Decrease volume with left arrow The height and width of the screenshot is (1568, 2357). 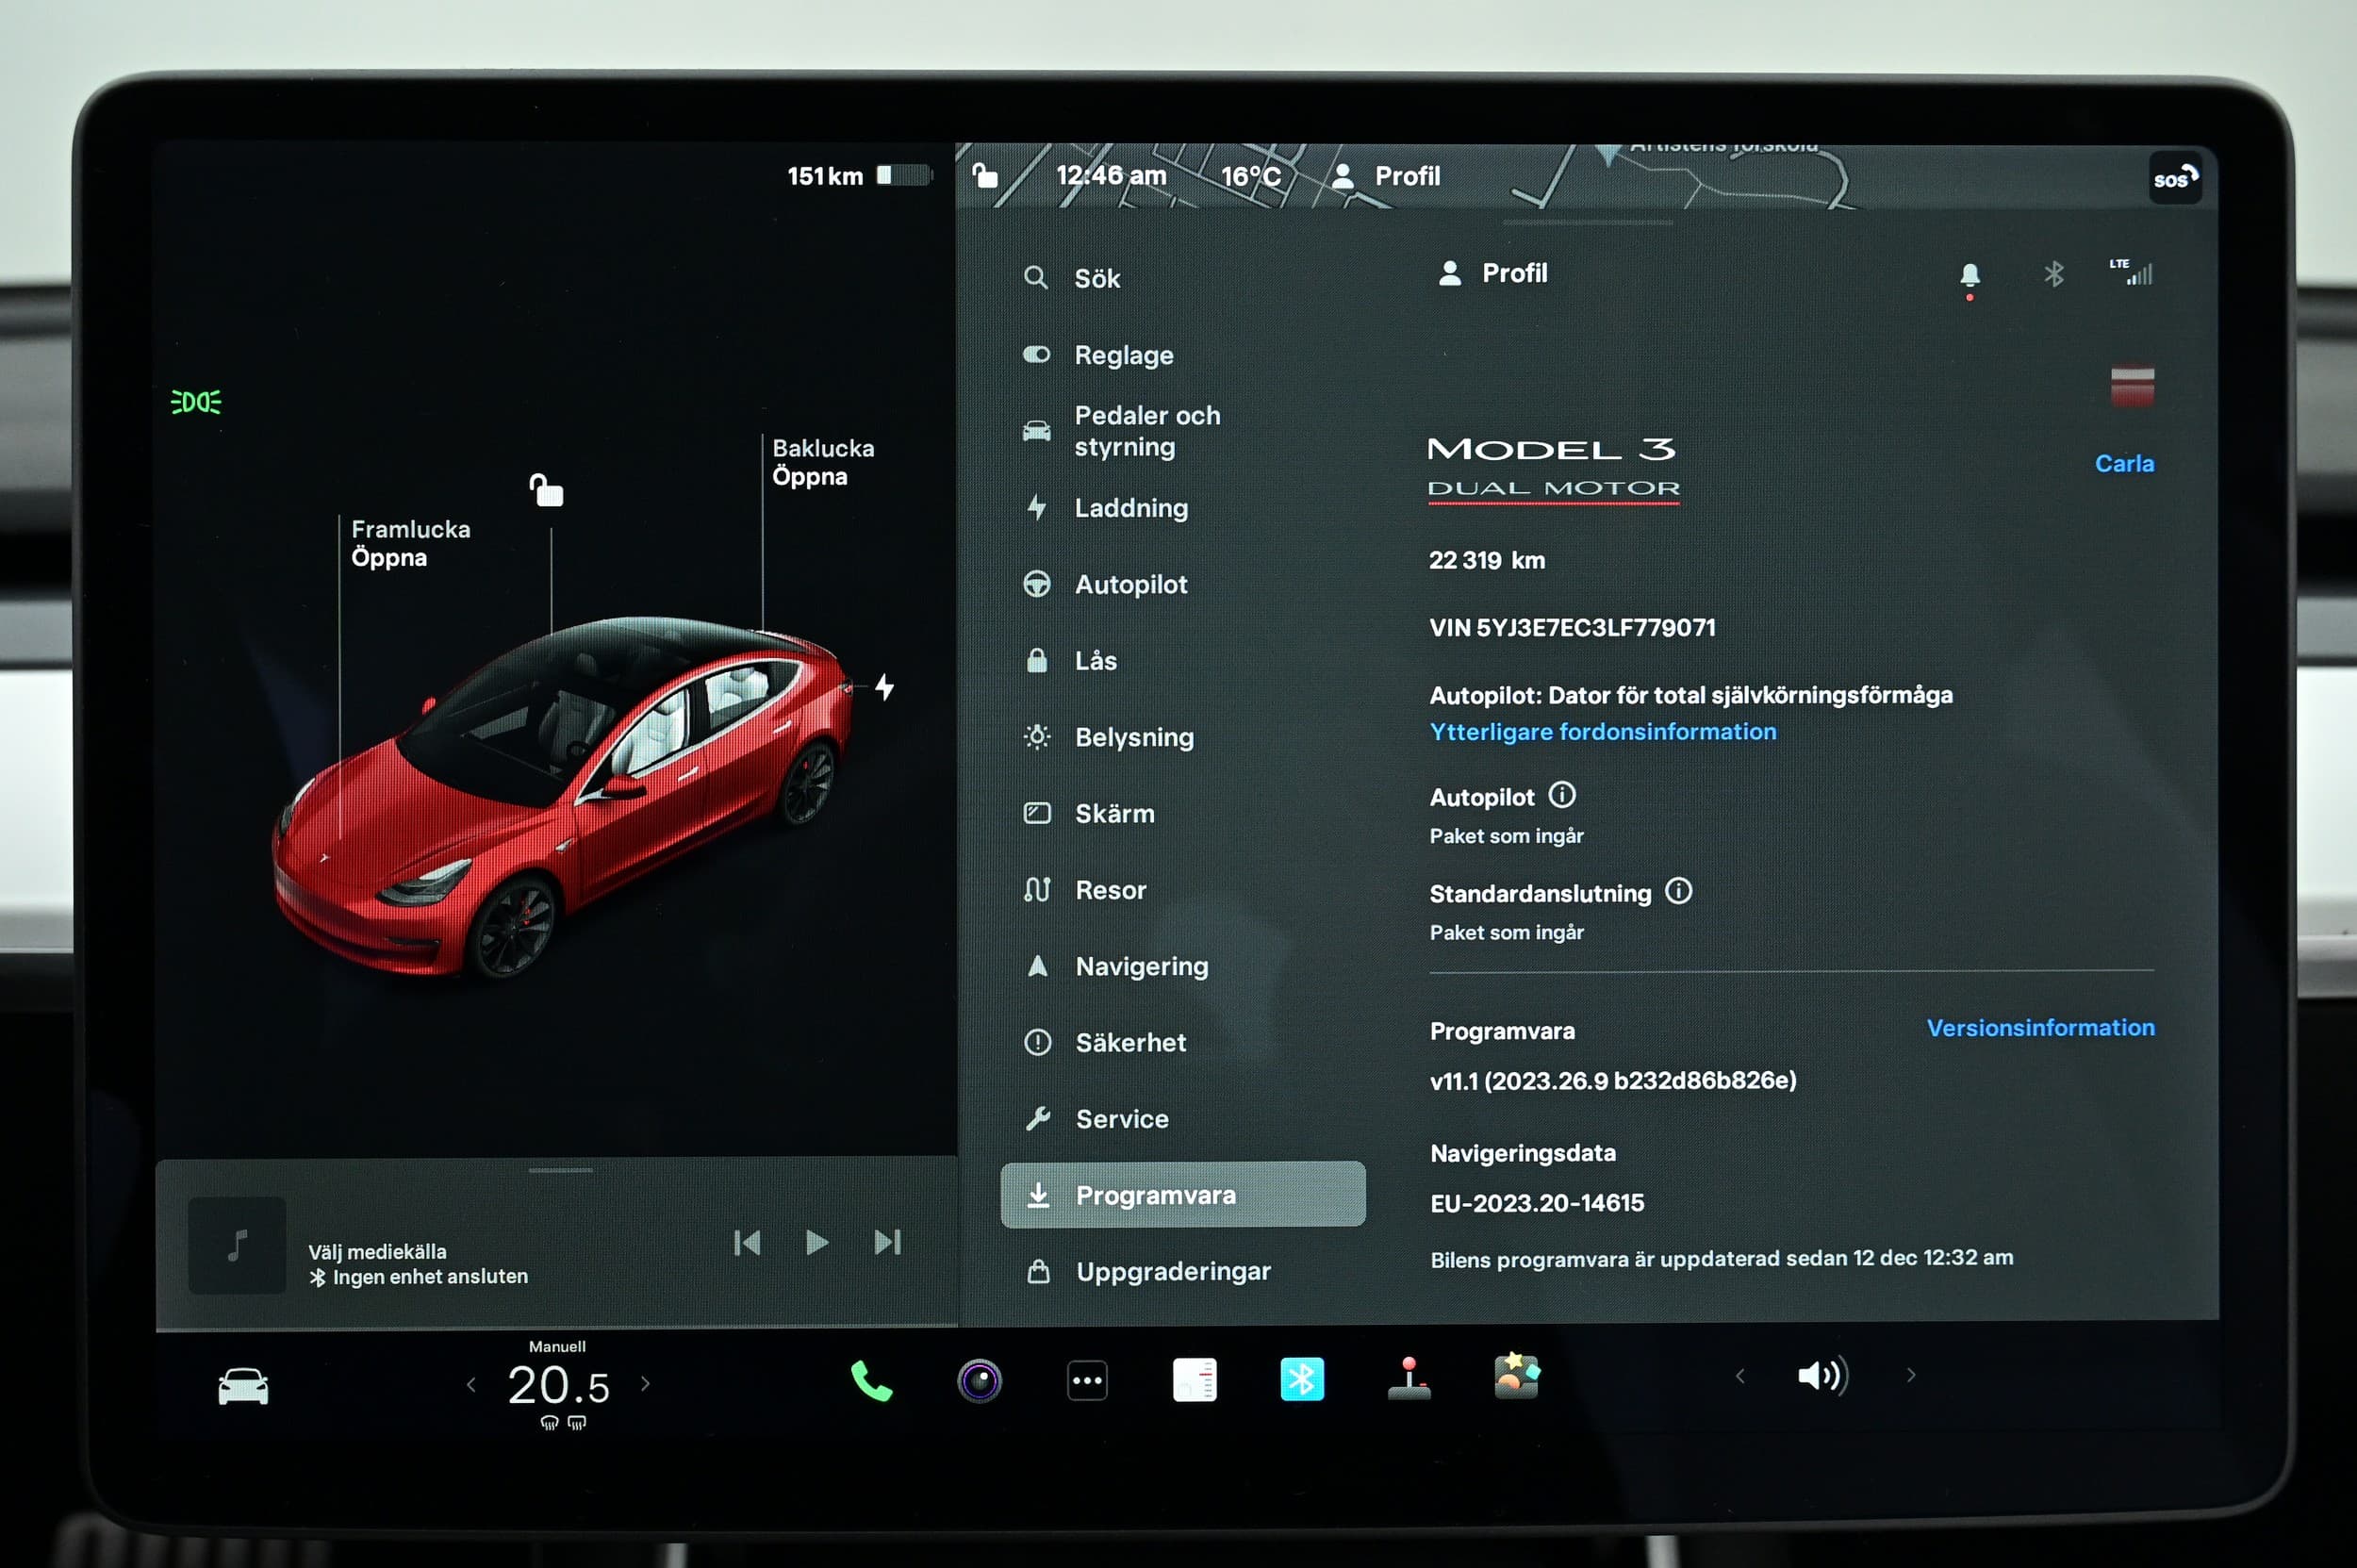tap(1740, 1376)
